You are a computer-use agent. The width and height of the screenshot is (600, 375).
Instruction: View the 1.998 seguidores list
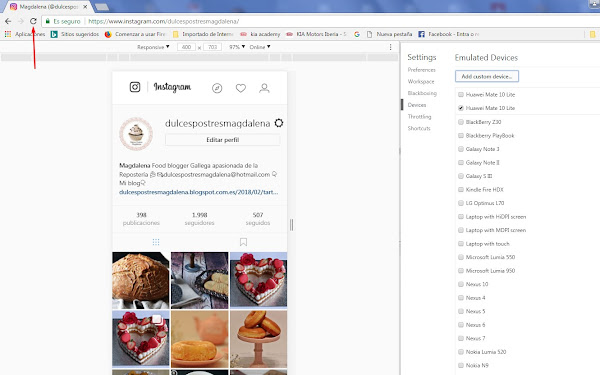tap(199, 219)
